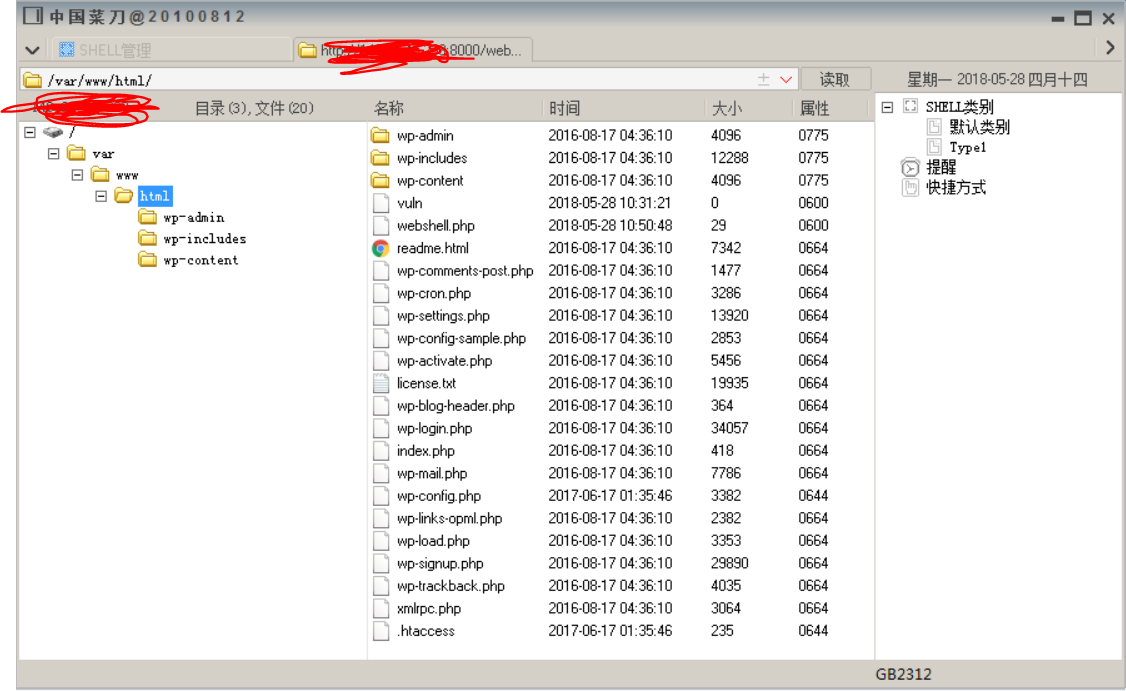
Task: Sort by the 属性 column header
Action: point(814,108)
